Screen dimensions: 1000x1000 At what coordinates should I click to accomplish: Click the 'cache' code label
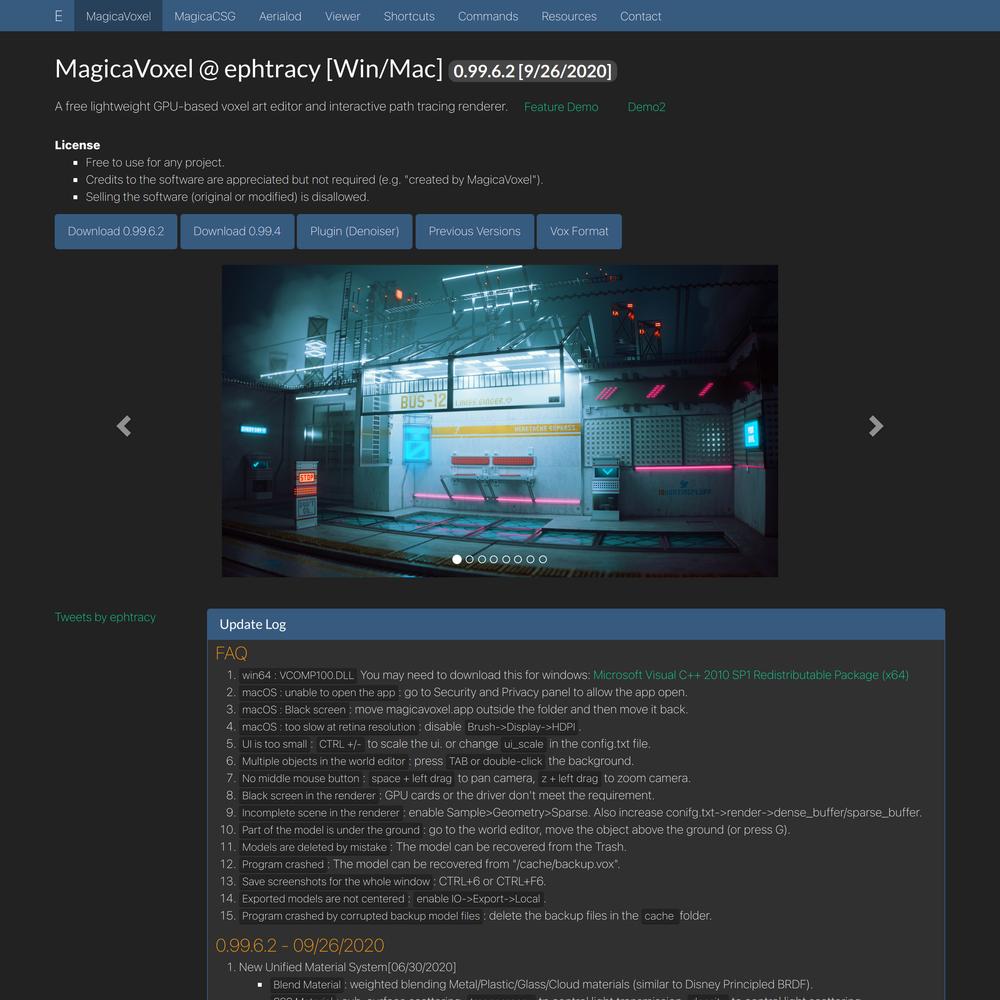659,916
